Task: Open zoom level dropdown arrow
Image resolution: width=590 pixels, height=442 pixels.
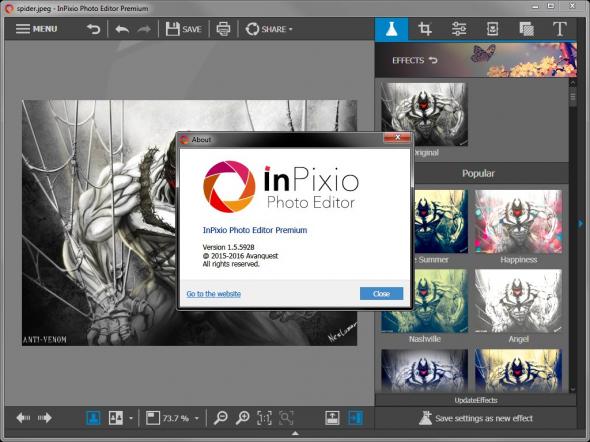Action: tap(196, 418)
